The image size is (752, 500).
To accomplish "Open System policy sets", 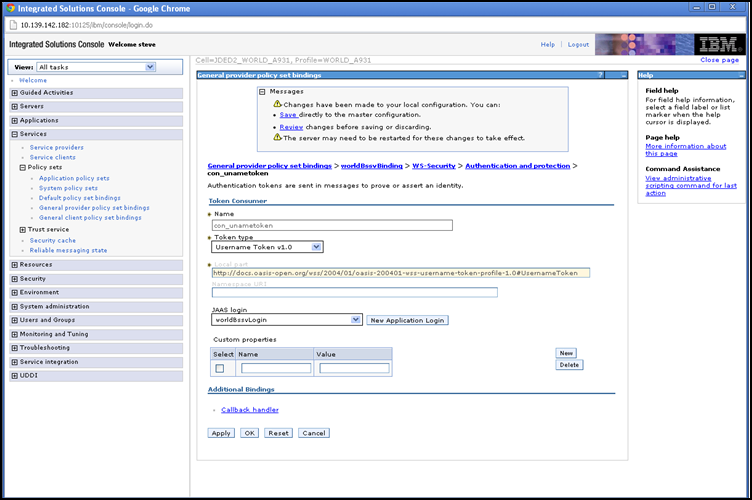I will point(68,188).
